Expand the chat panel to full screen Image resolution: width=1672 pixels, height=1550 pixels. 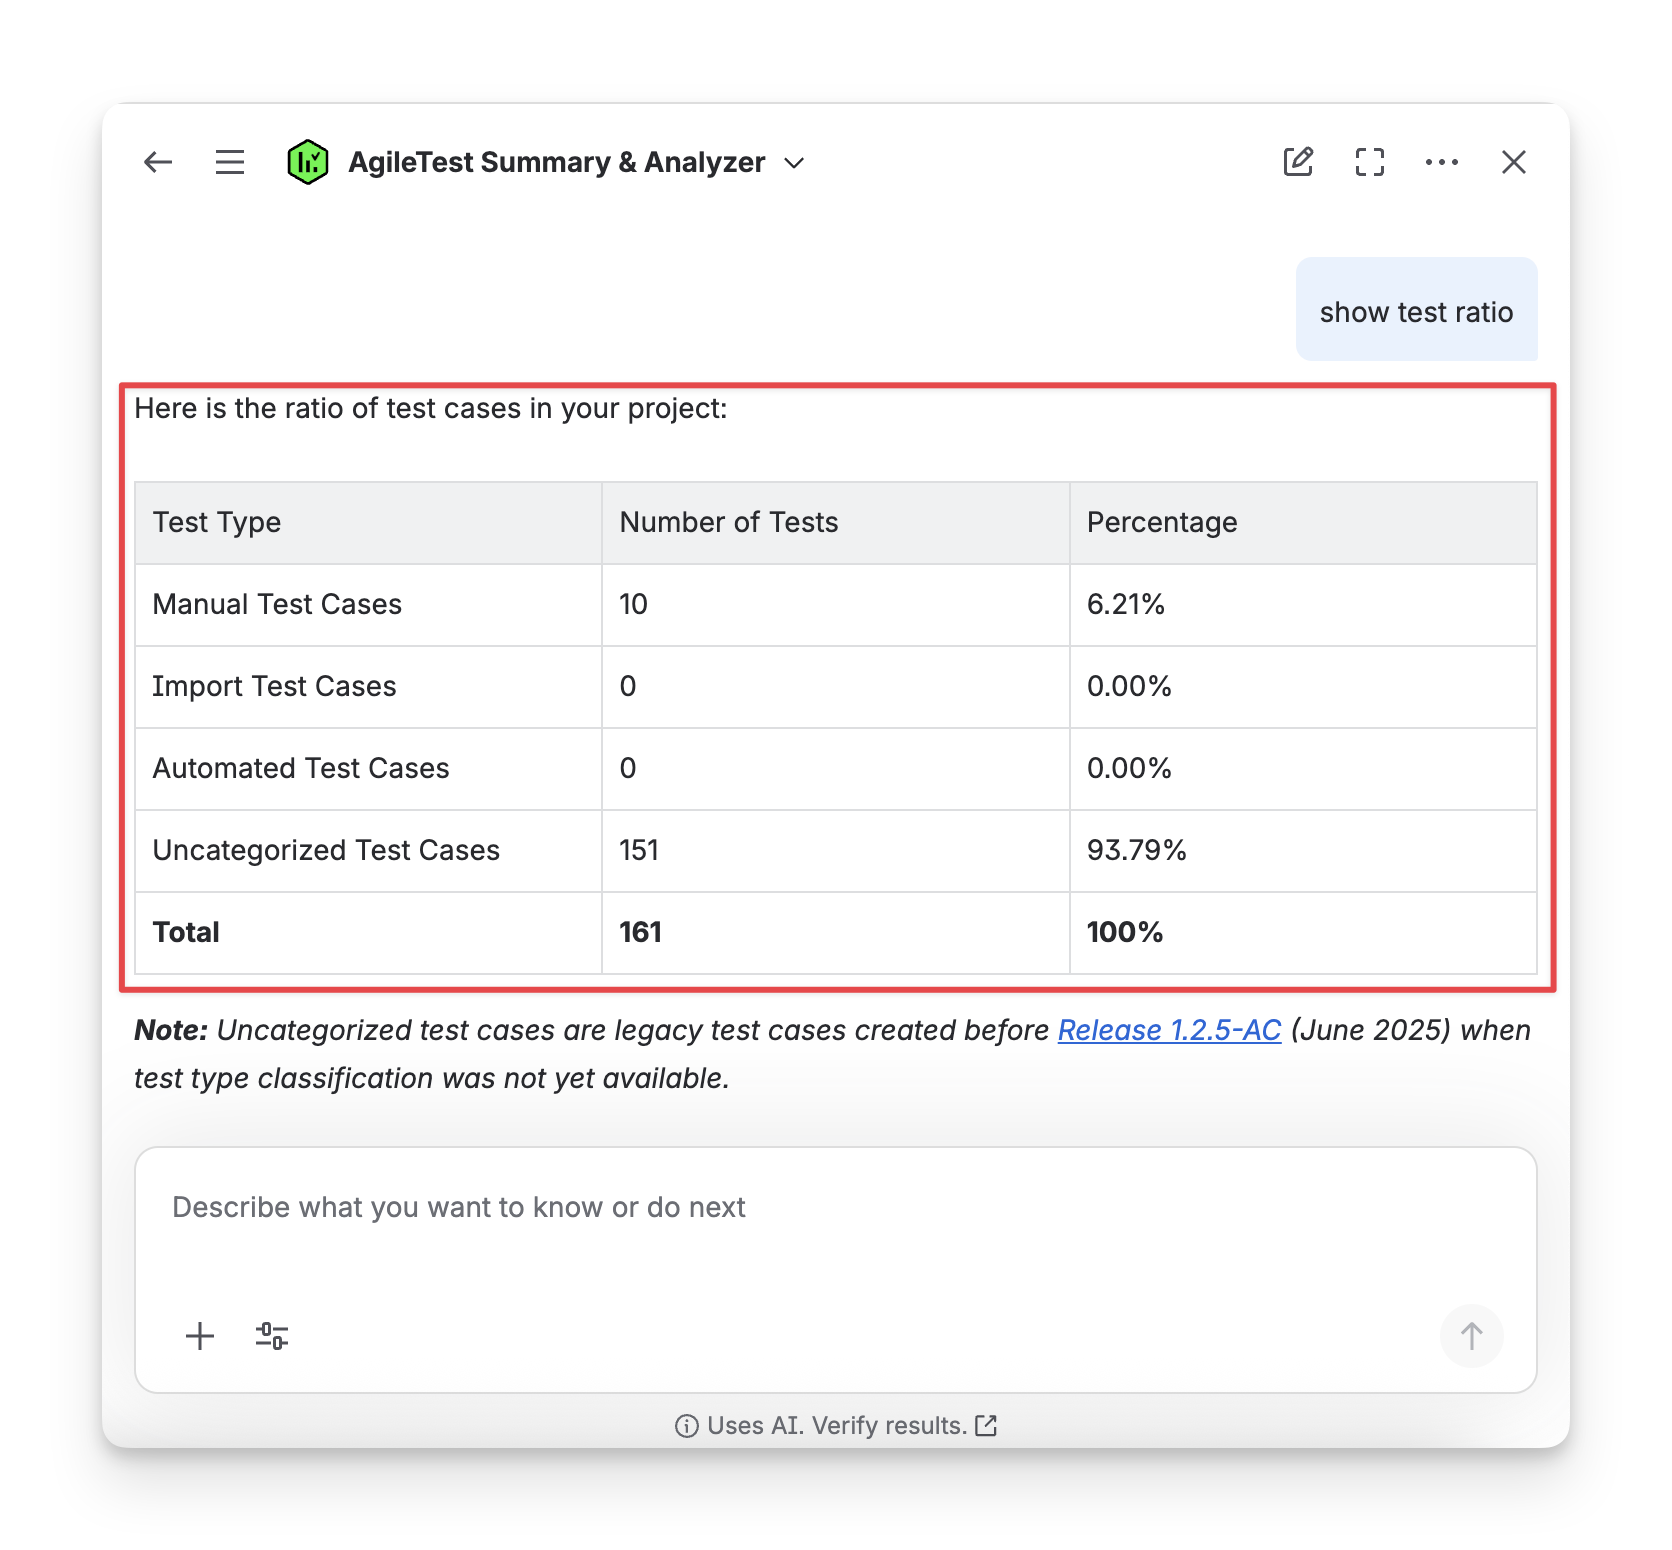1370,162
